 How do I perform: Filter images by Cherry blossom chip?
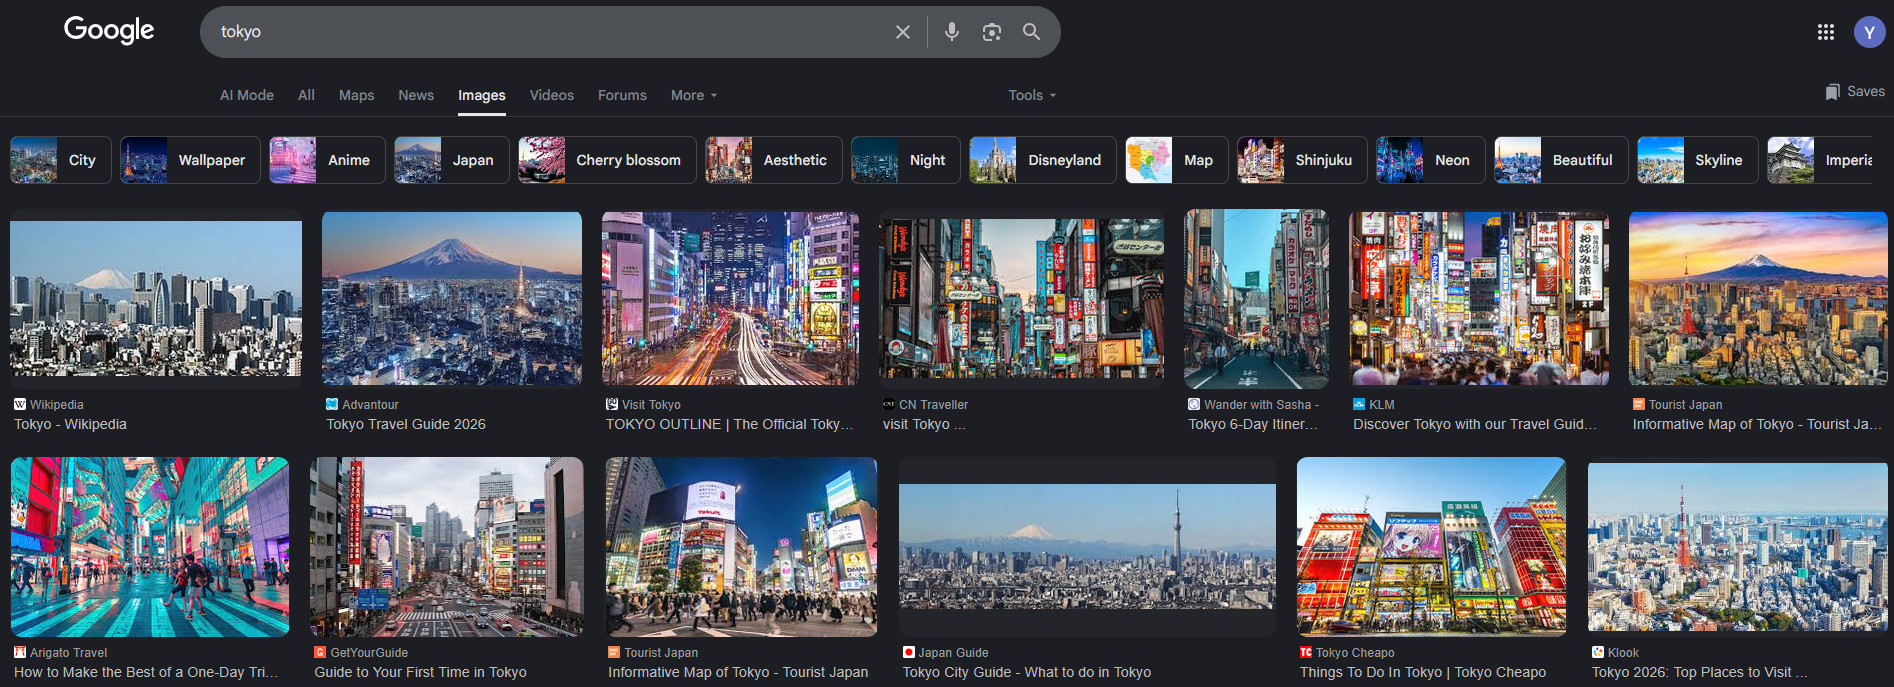607,160
